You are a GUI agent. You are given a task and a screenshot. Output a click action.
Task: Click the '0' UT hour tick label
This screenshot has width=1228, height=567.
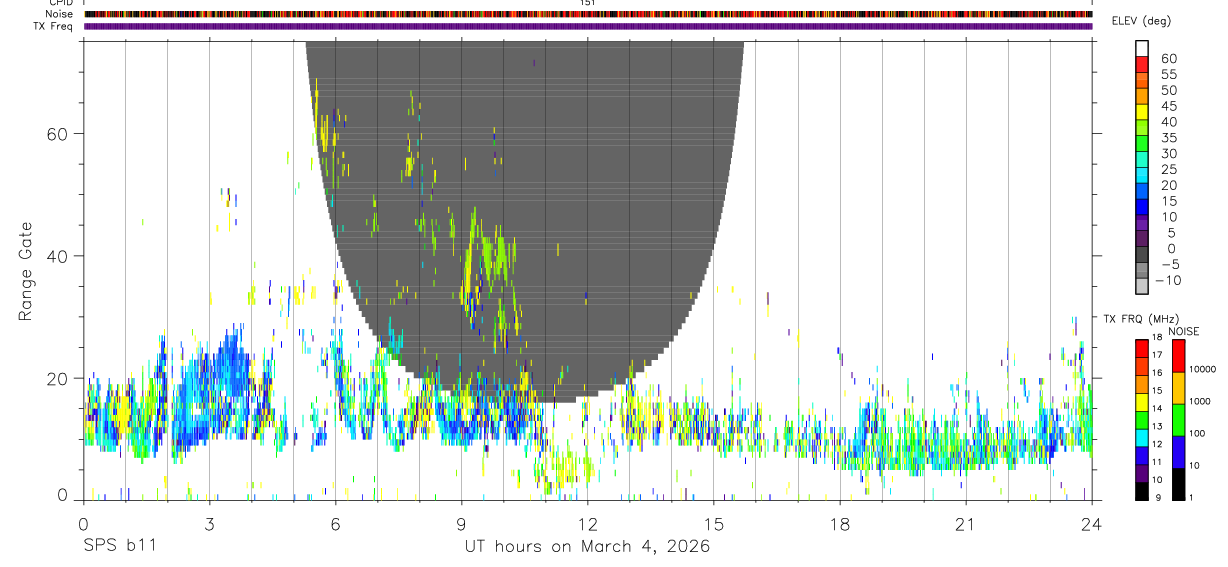(x=83, y=524)
